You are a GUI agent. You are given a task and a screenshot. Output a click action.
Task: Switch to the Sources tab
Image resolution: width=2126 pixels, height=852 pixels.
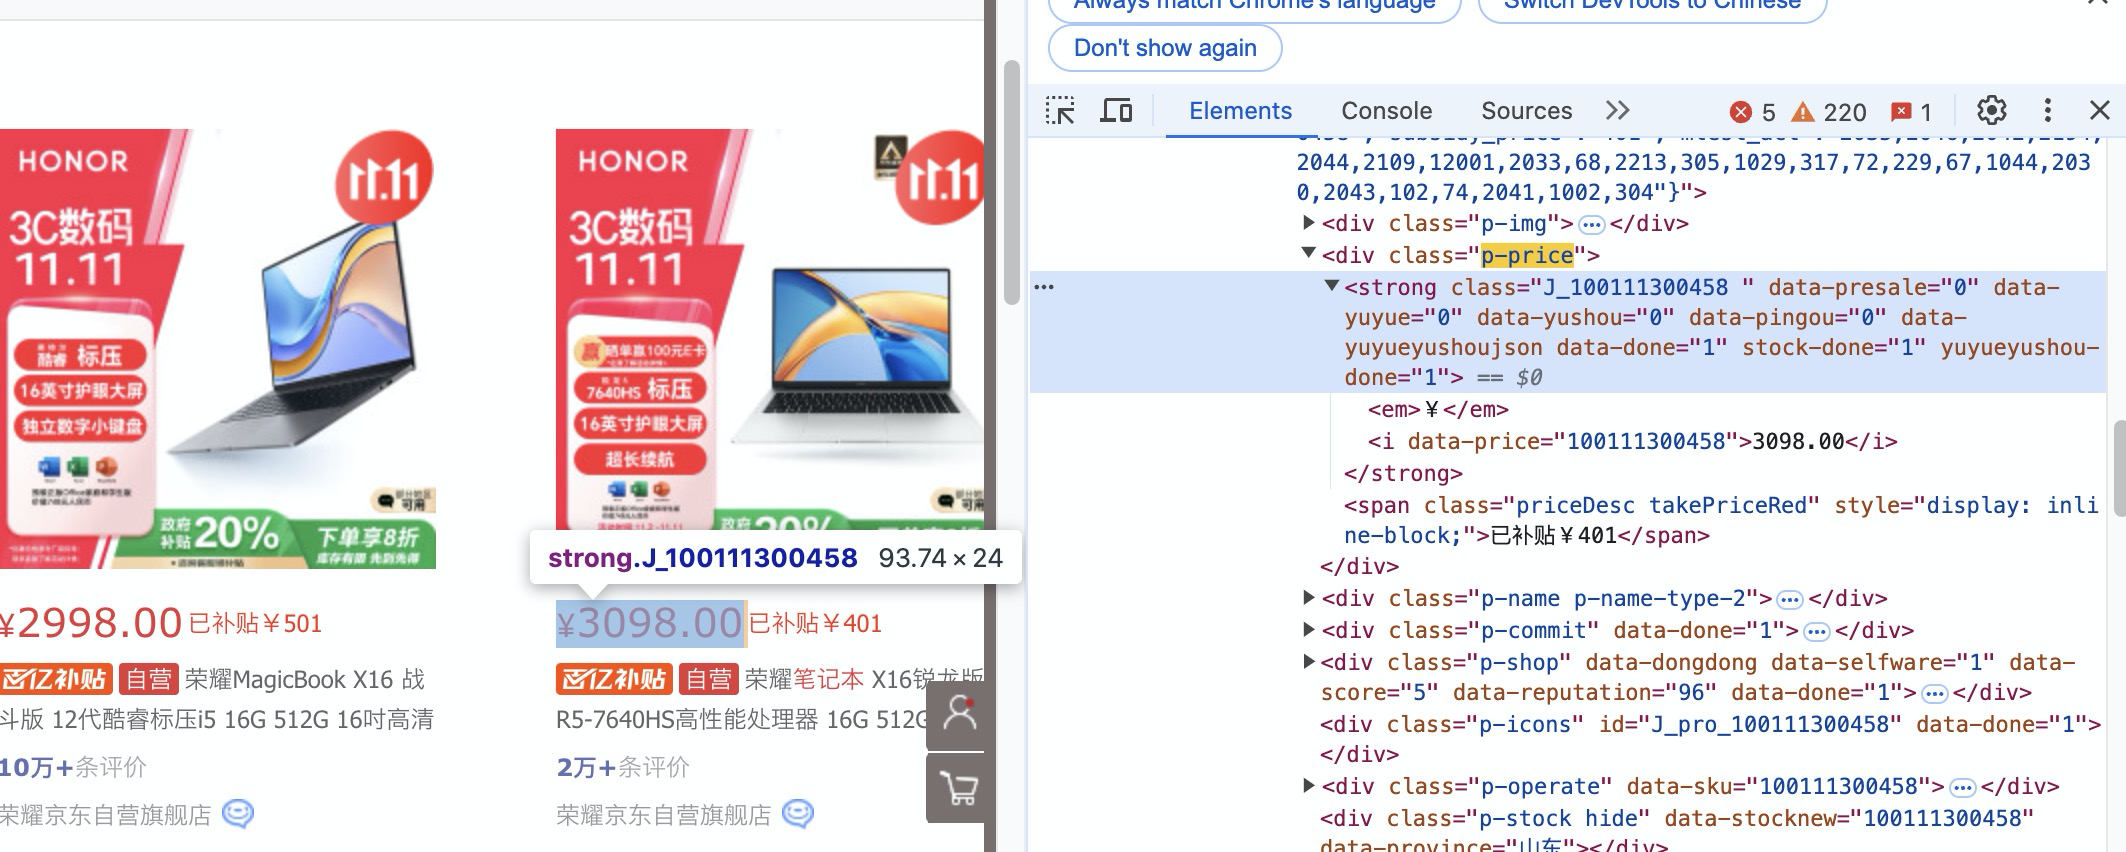(x=1526, y=111)
